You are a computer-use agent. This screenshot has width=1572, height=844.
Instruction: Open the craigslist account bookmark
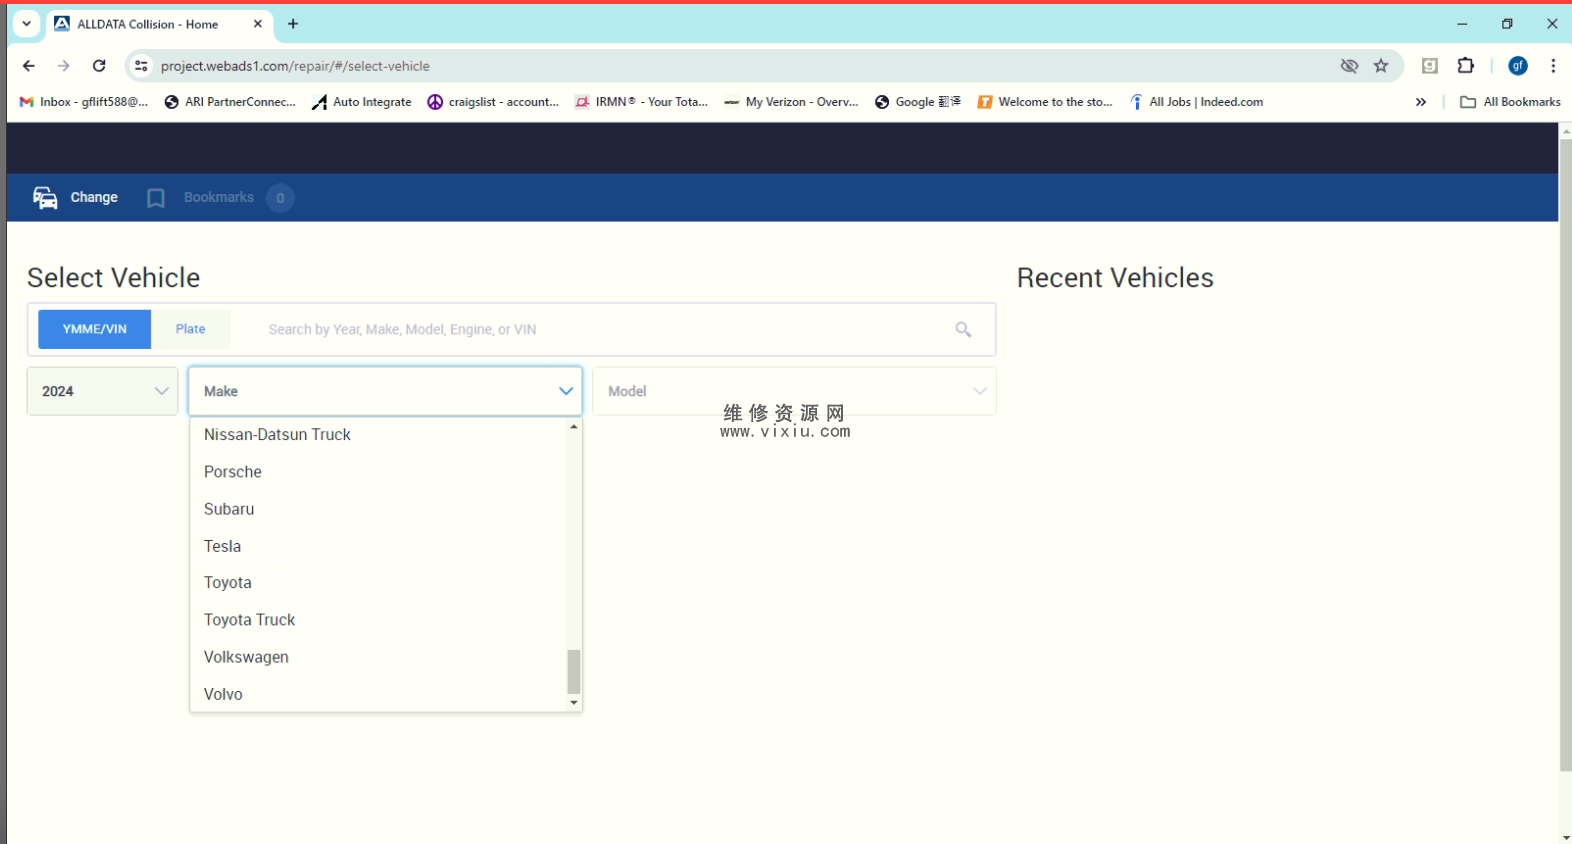493,102
